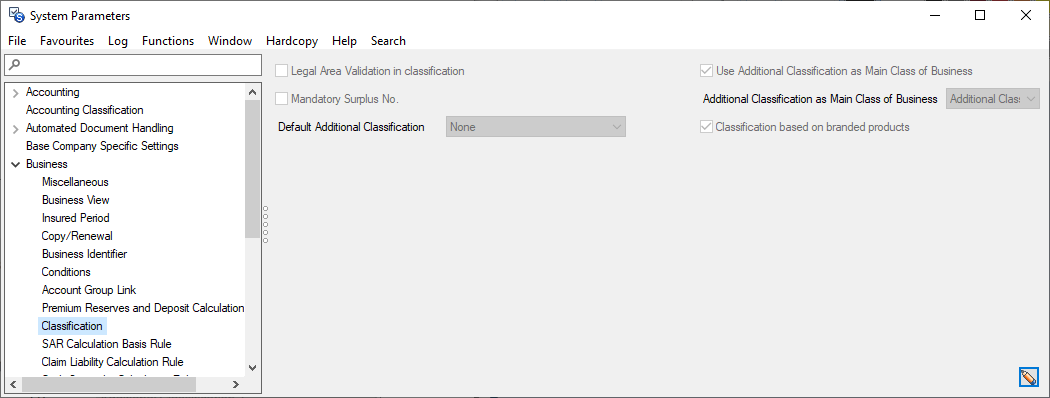The width and height of the screenshot is (1050, 398).
Task: Select Insured Period tree item
Action: [x=76, y=218]
